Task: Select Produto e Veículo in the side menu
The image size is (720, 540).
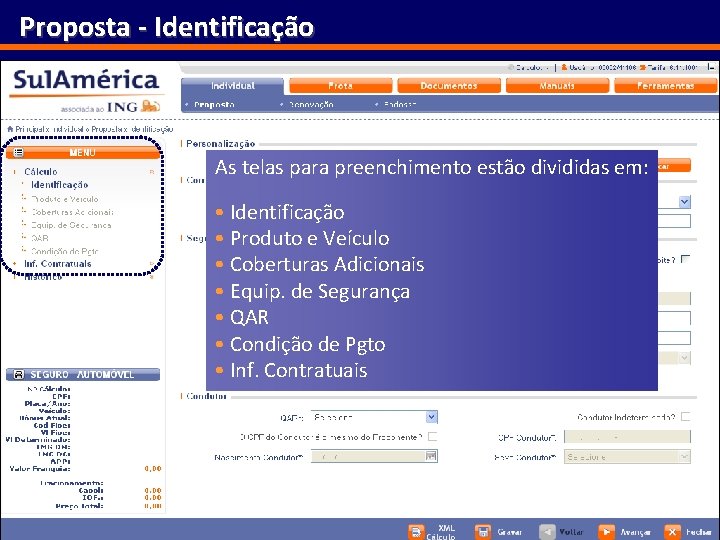Action: 65,199
